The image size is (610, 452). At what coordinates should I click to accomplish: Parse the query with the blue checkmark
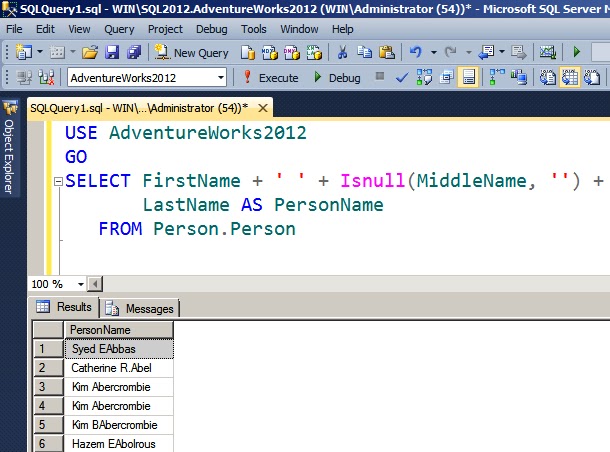coord(401,77)
